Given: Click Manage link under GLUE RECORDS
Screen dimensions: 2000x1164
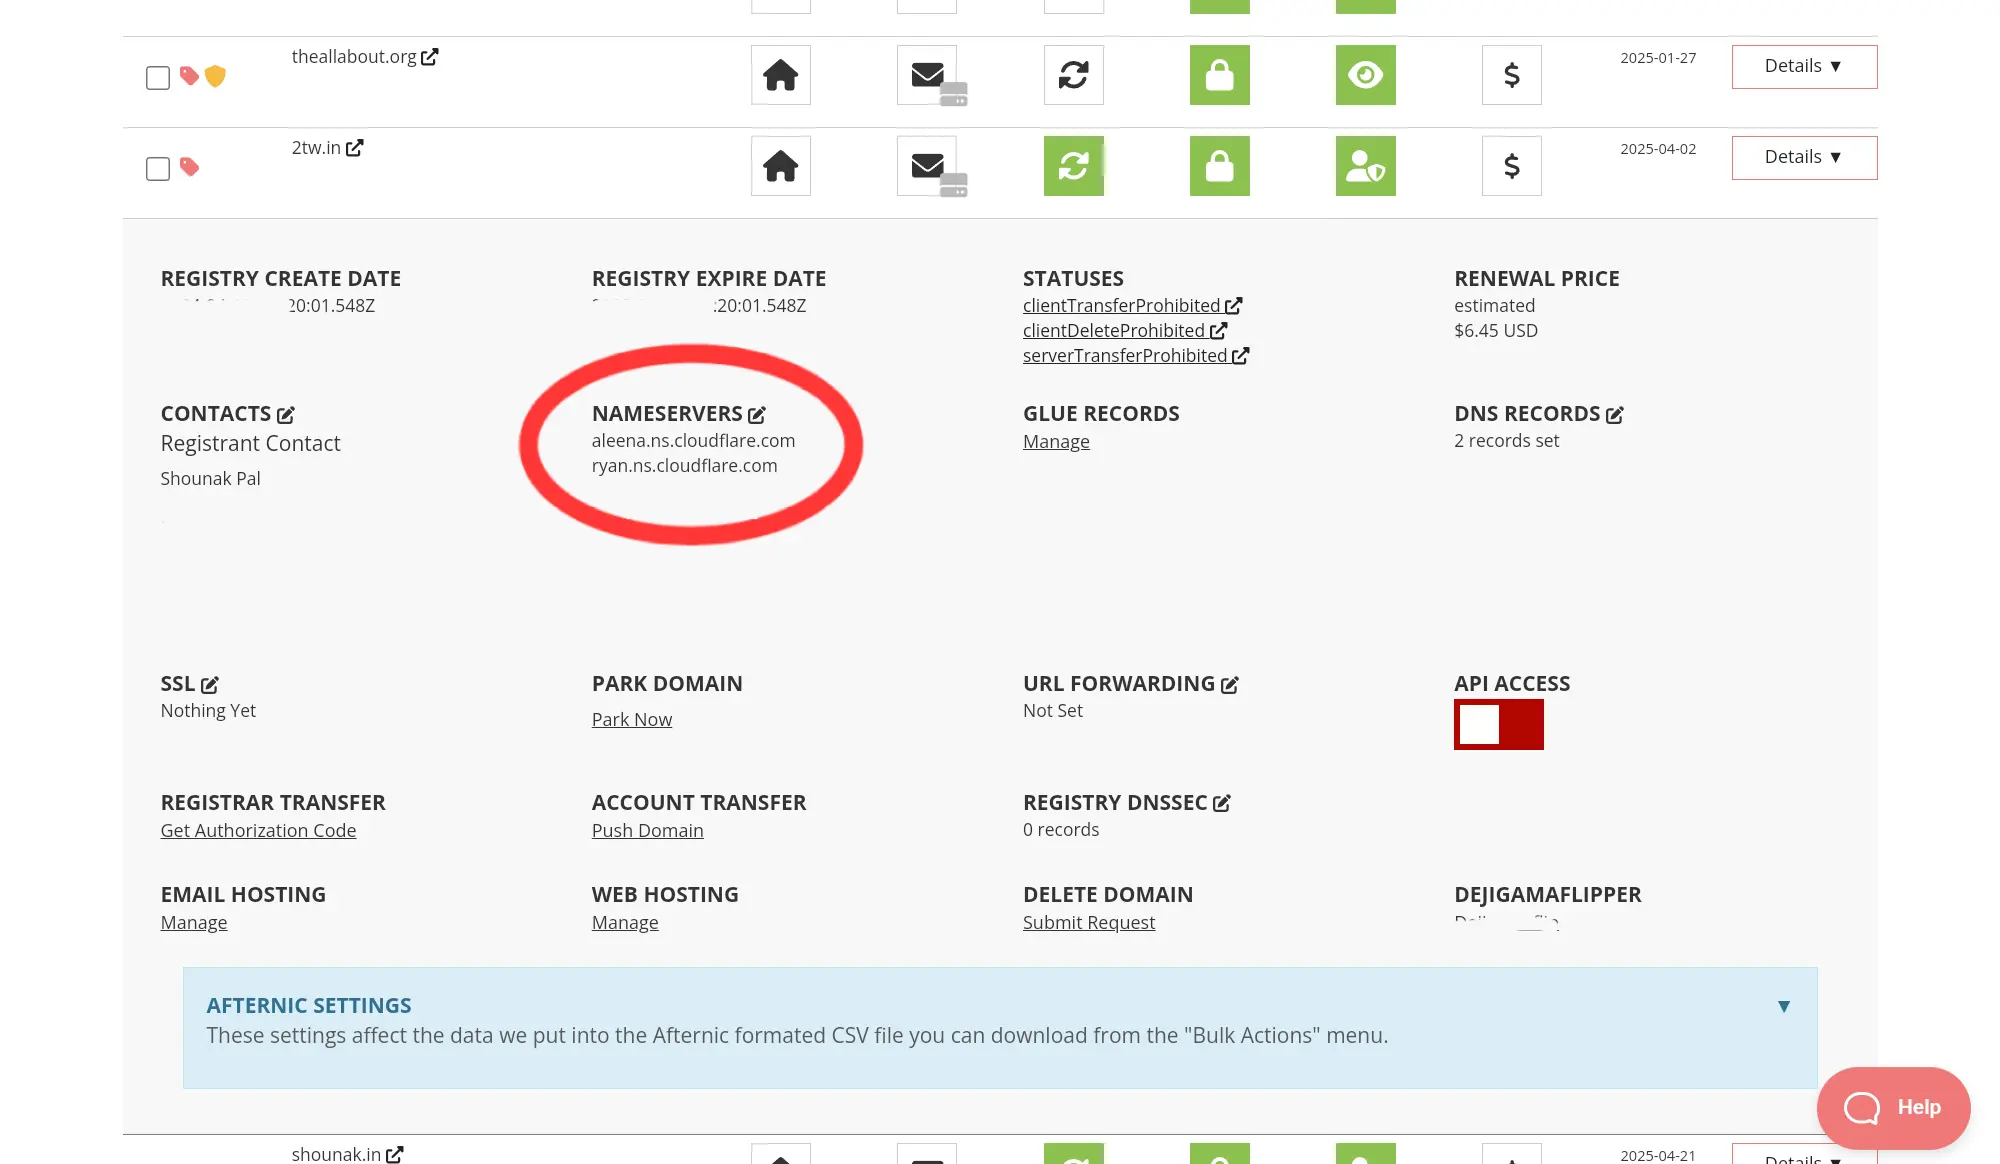Looking at the screenshot, I should 1057,441.
